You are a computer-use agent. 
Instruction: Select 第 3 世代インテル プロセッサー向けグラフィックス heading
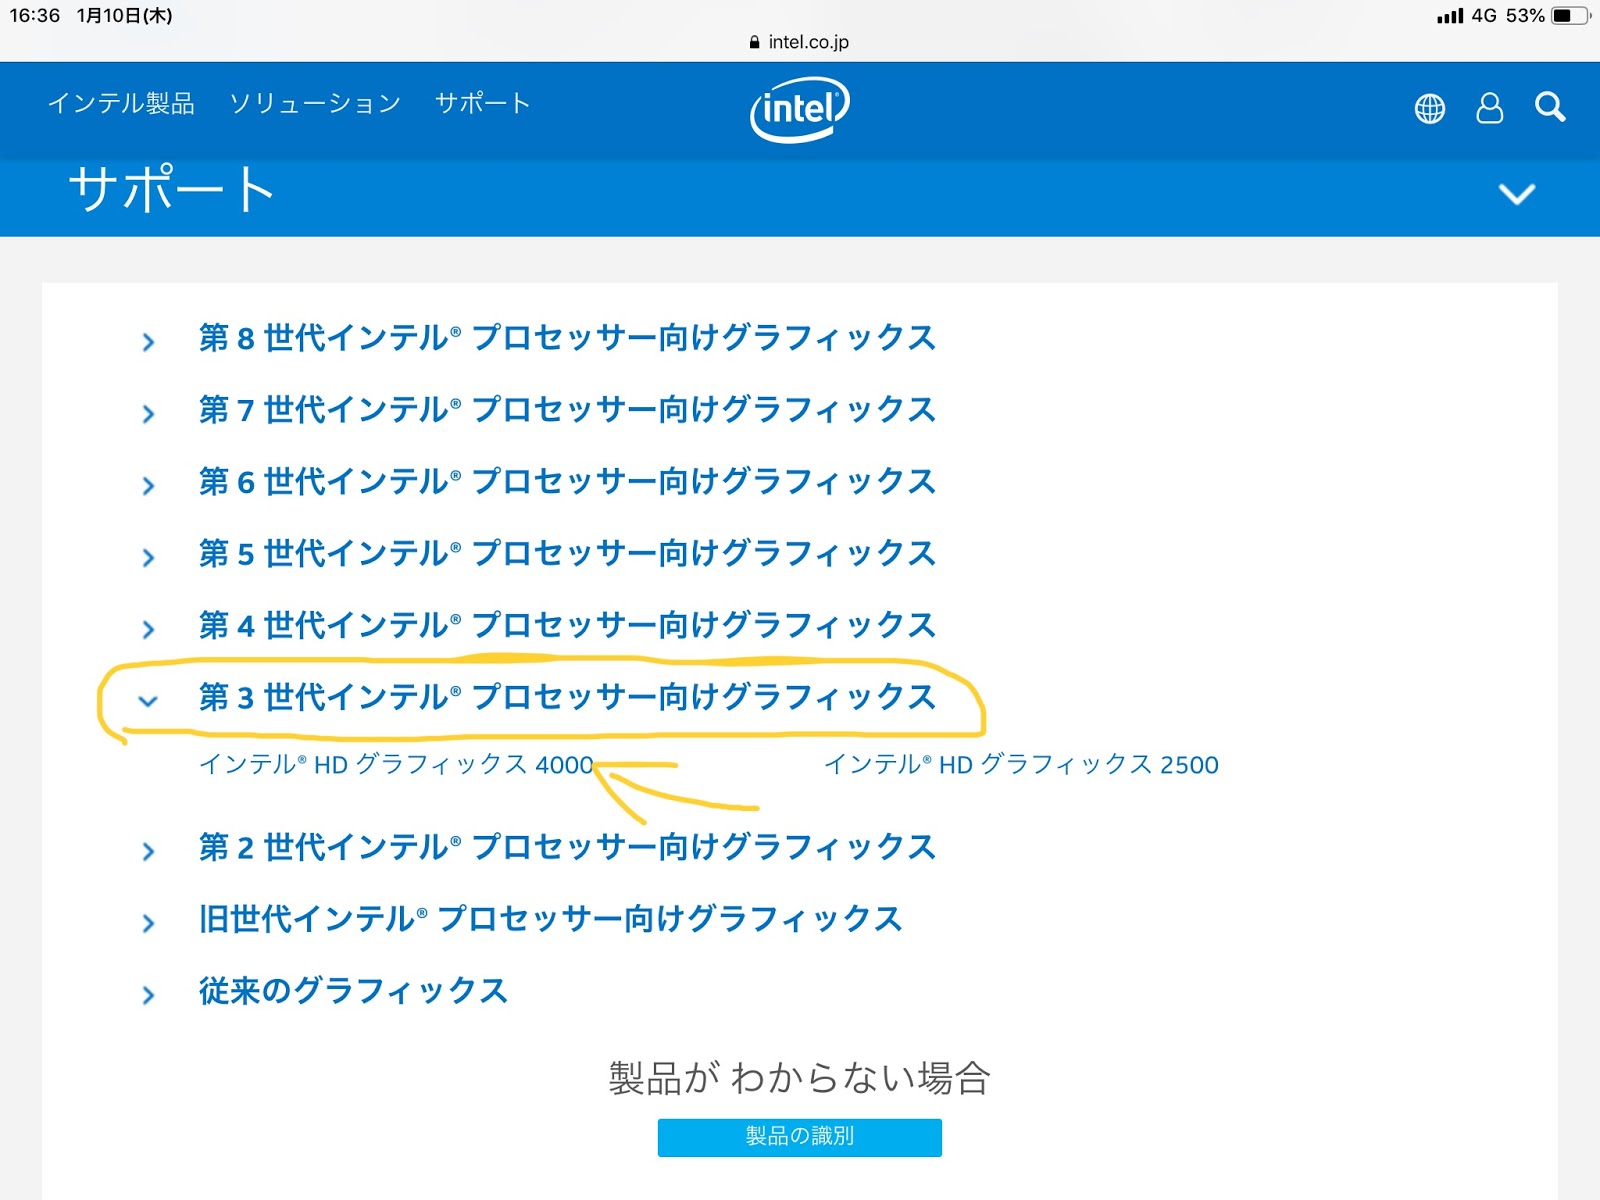coord(567,697)
